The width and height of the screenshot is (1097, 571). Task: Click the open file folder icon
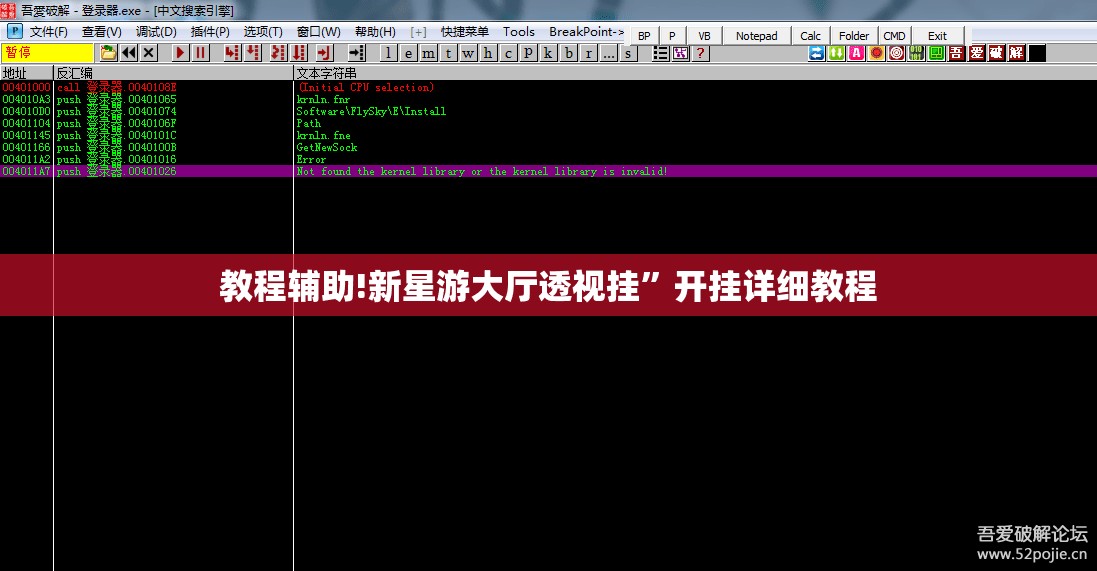click(x=108, y=53)
